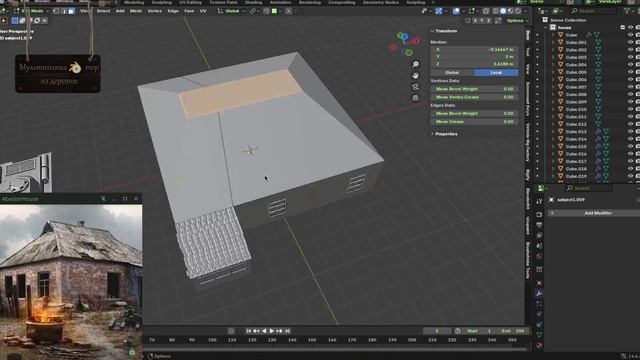Toggle Z axis mesh mirror
The width and height of the screenshot is (640, 360).
coord(489,20)
